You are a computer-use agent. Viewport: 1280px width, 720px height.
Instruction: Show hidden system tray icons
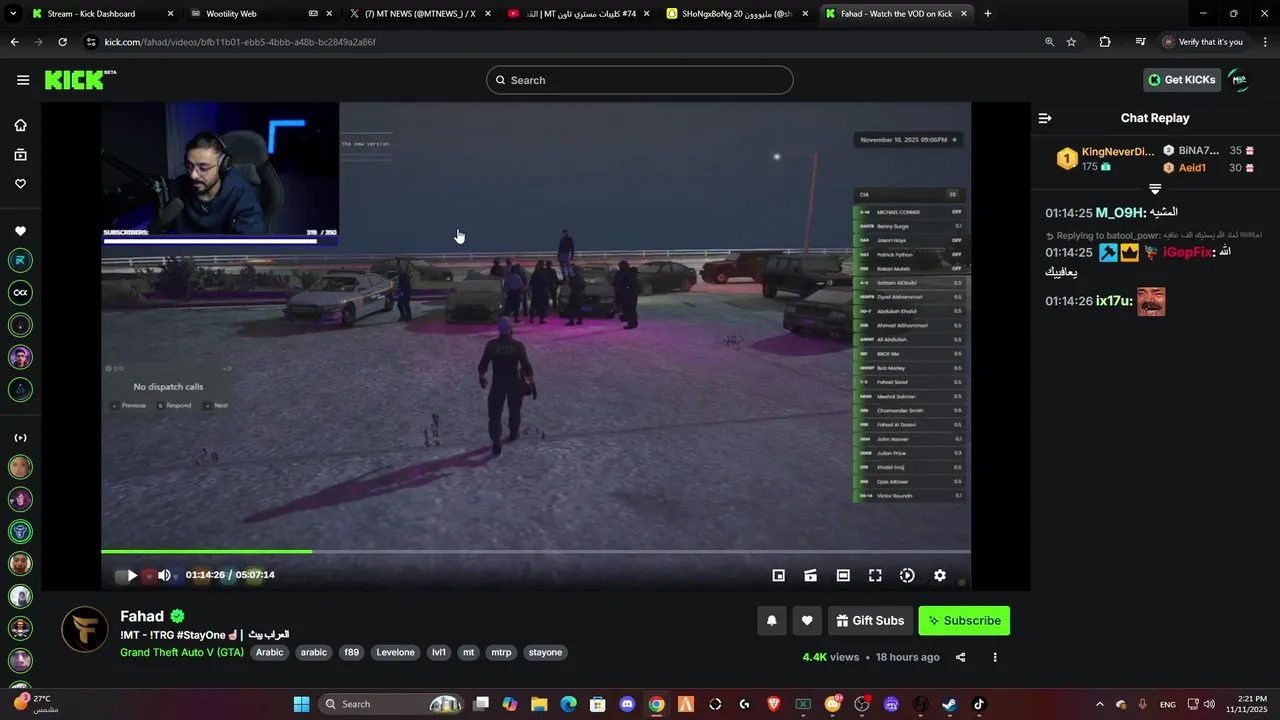[1100, 704]
